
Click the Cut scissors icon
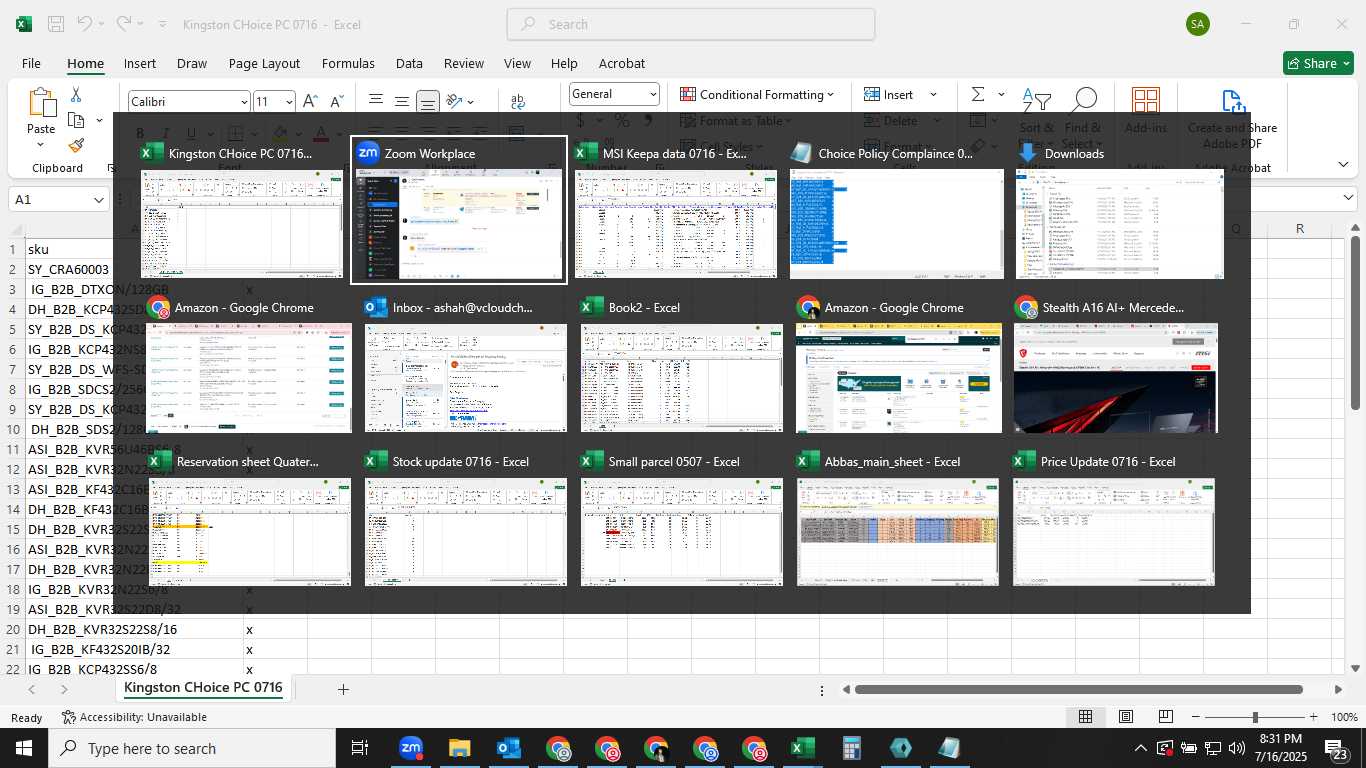76,94
